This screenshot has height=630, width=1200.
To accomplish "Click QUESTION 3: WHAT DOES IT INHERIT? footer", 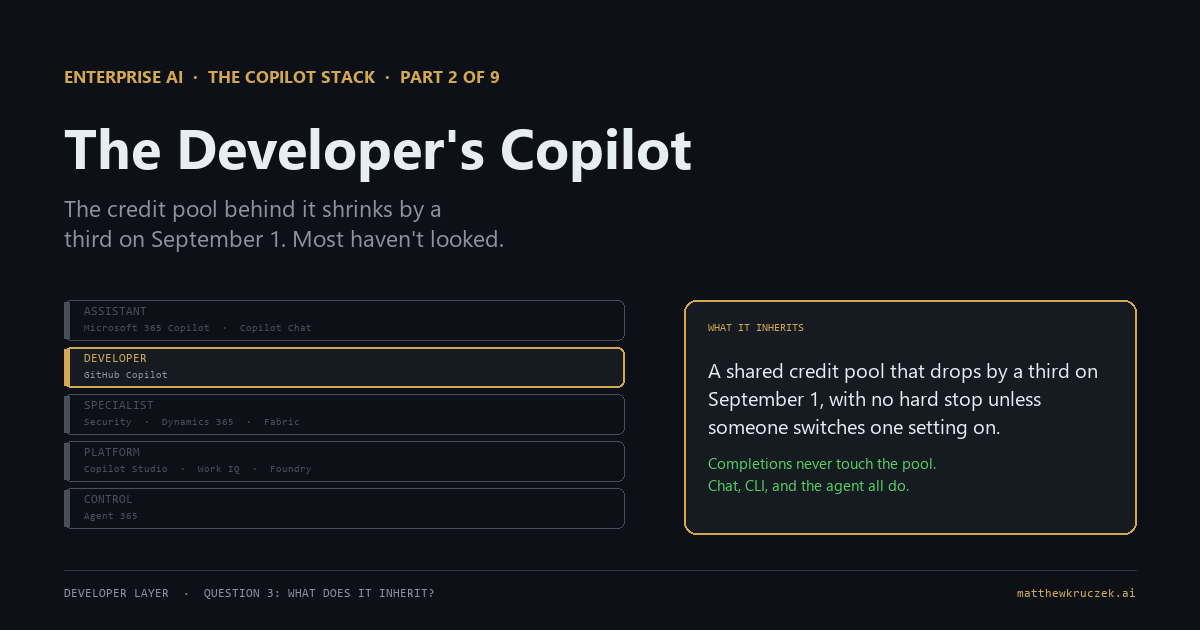I will tap(319, 593).
